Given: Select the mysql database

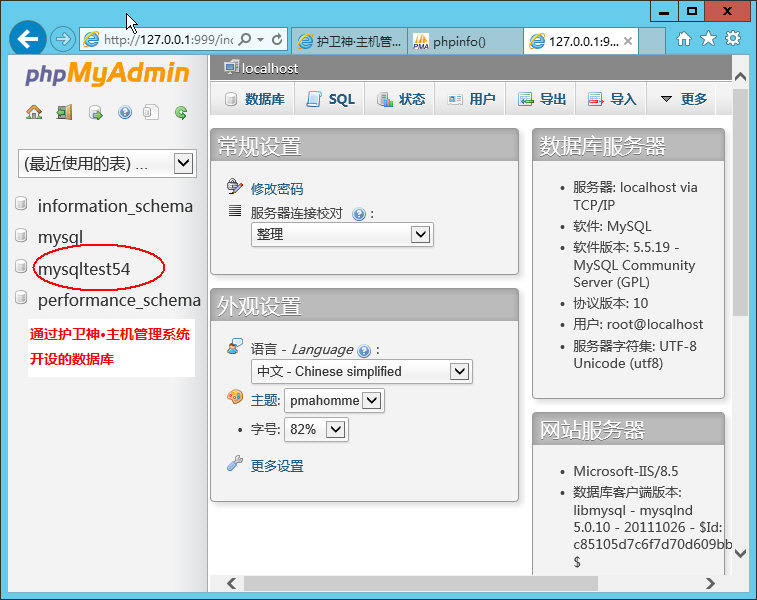Looking at the screenshot, I should tap(60, 237).
